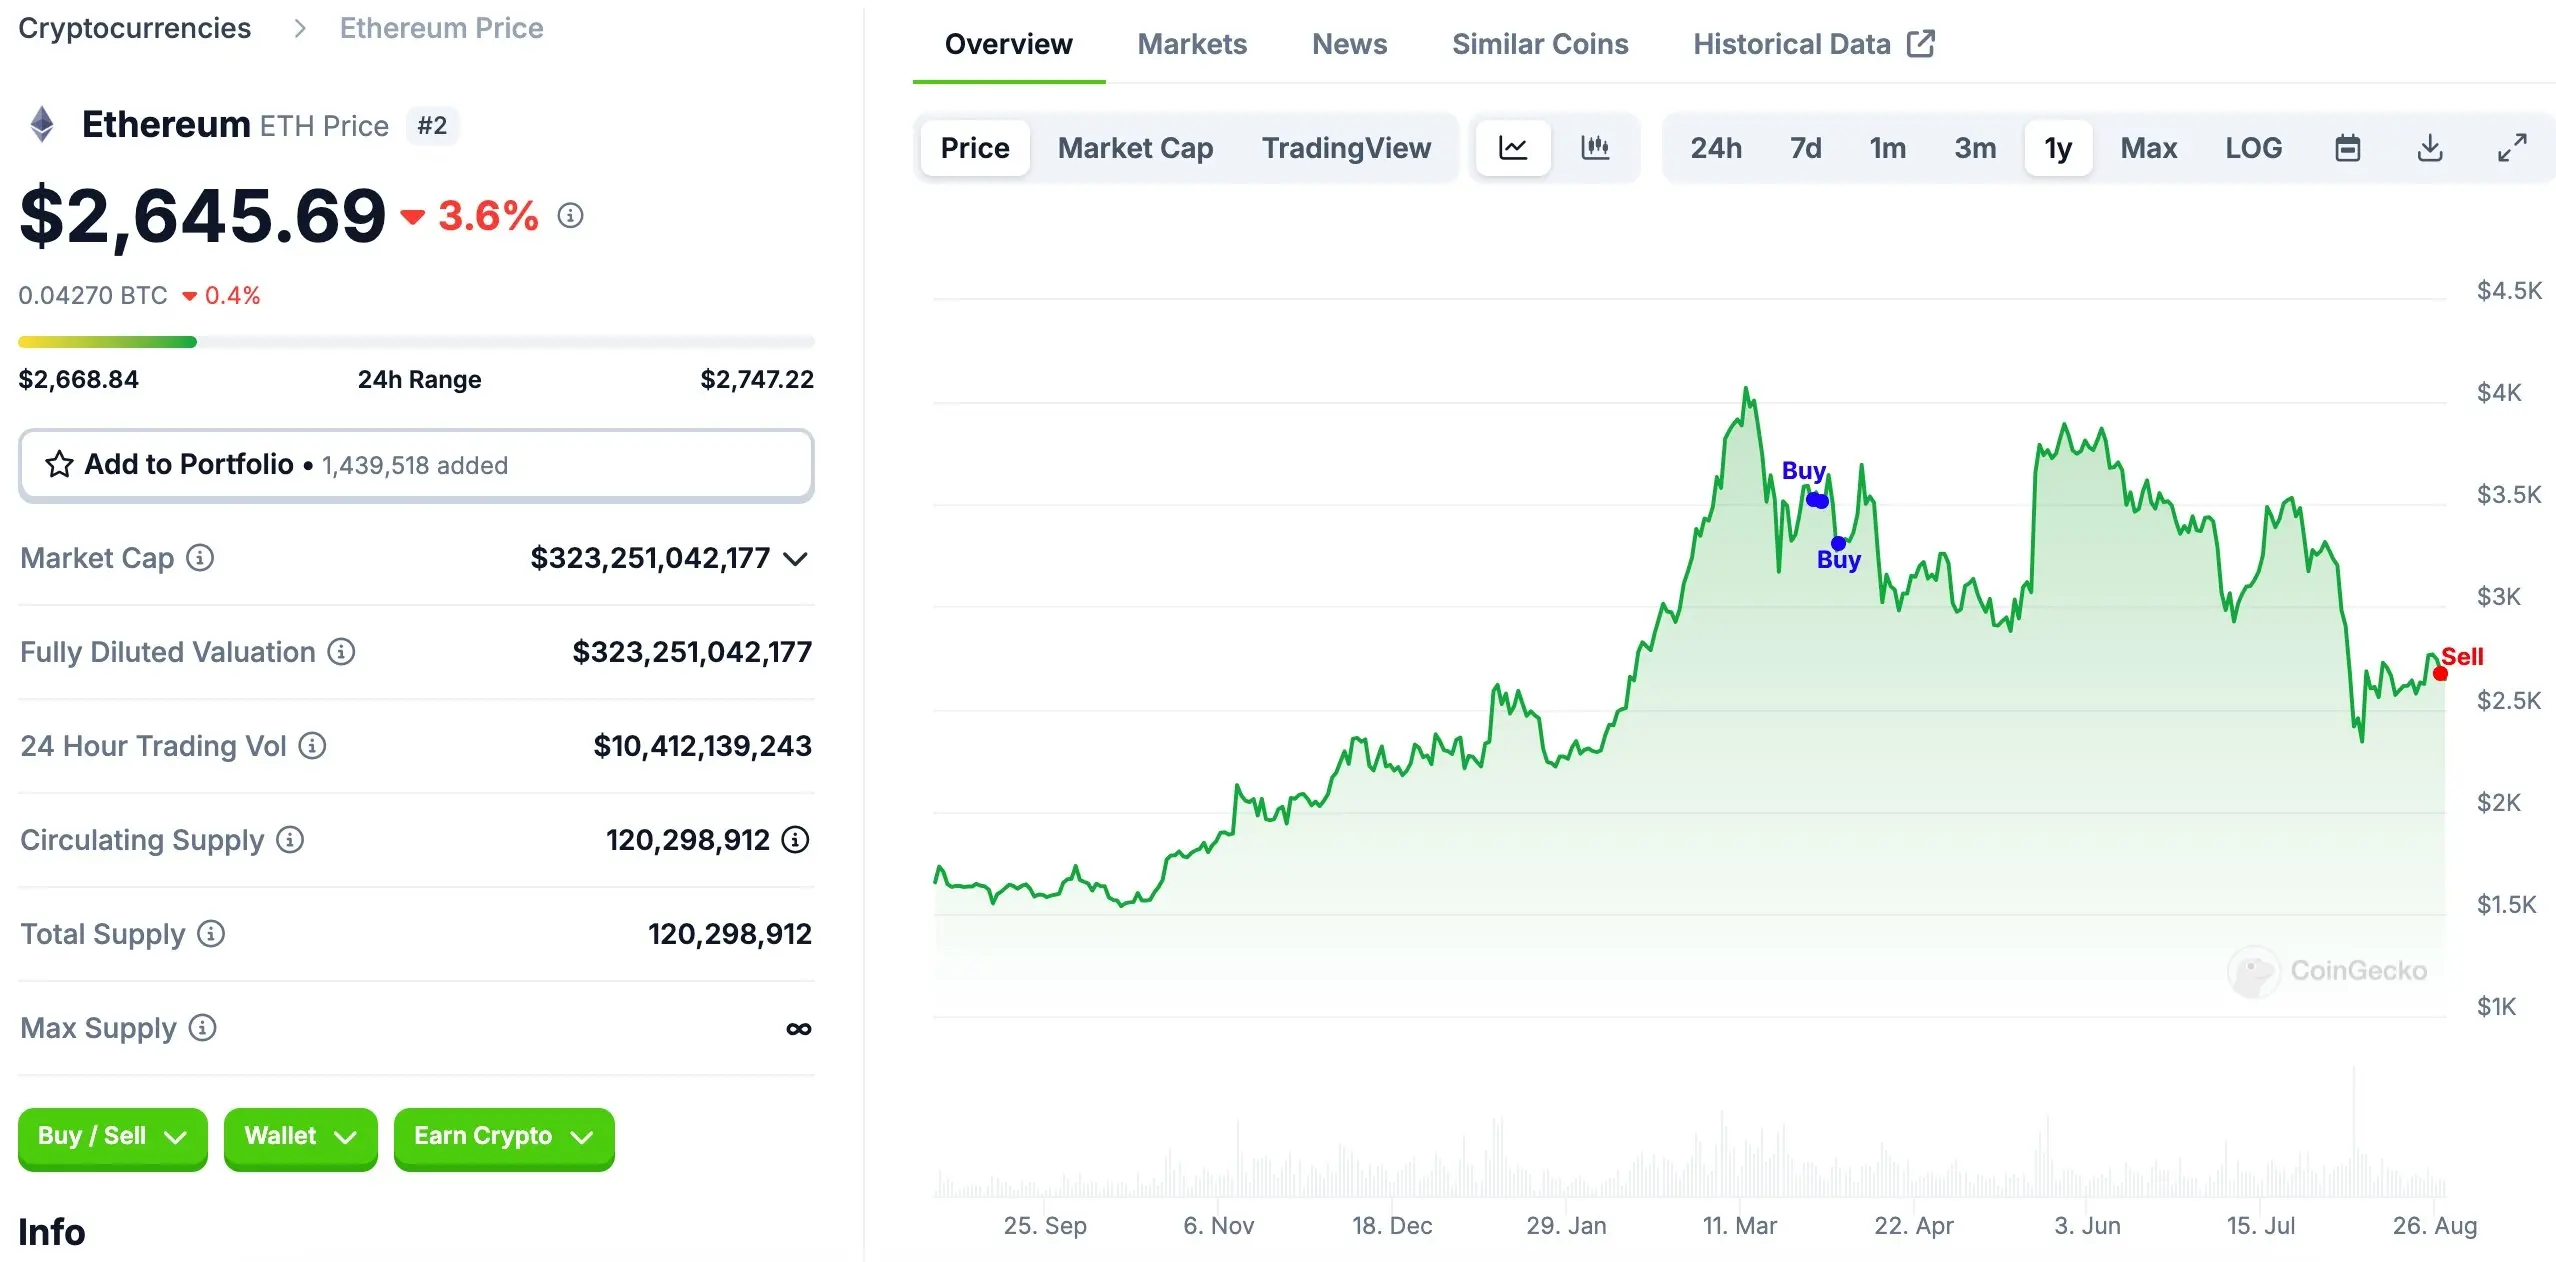Select the Max time range
Image resolution: width=2556 pixels, height=1262 pixels.
(x=2148, y=148)
